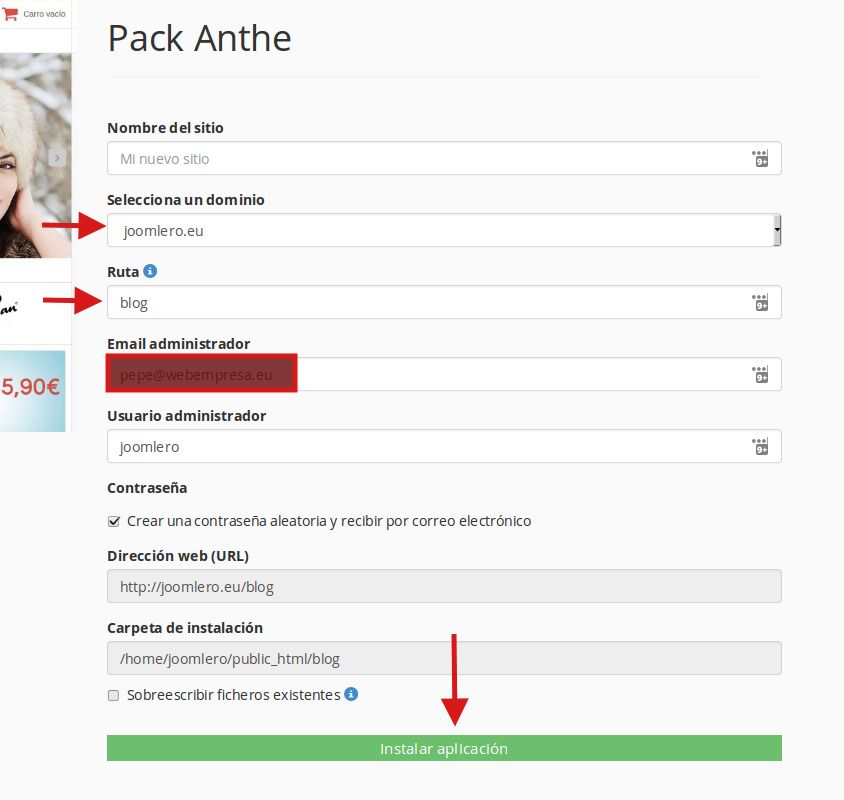
Task: Click the domain dropdown arrow
Action: [x=777, y=230]
